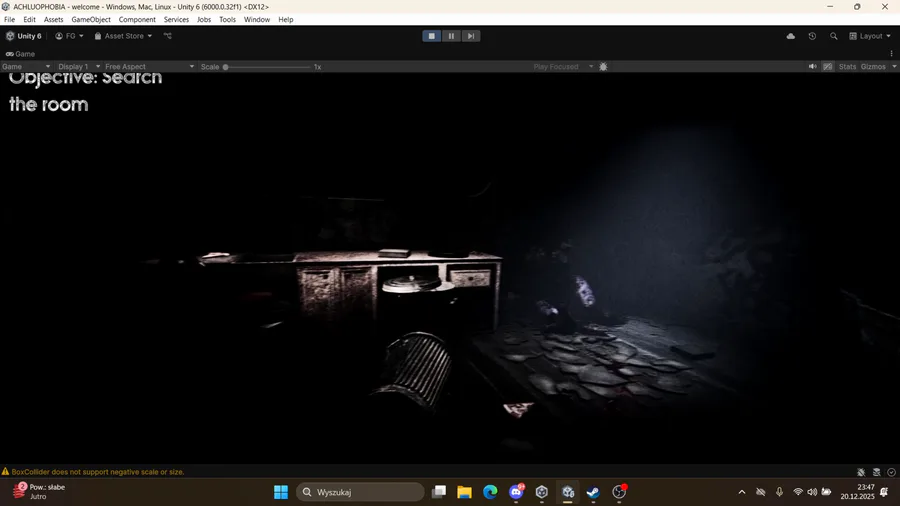This screenshot has height=506, width=900.
Task: Open the Tools menu
Action: click(x=227, y=20)
